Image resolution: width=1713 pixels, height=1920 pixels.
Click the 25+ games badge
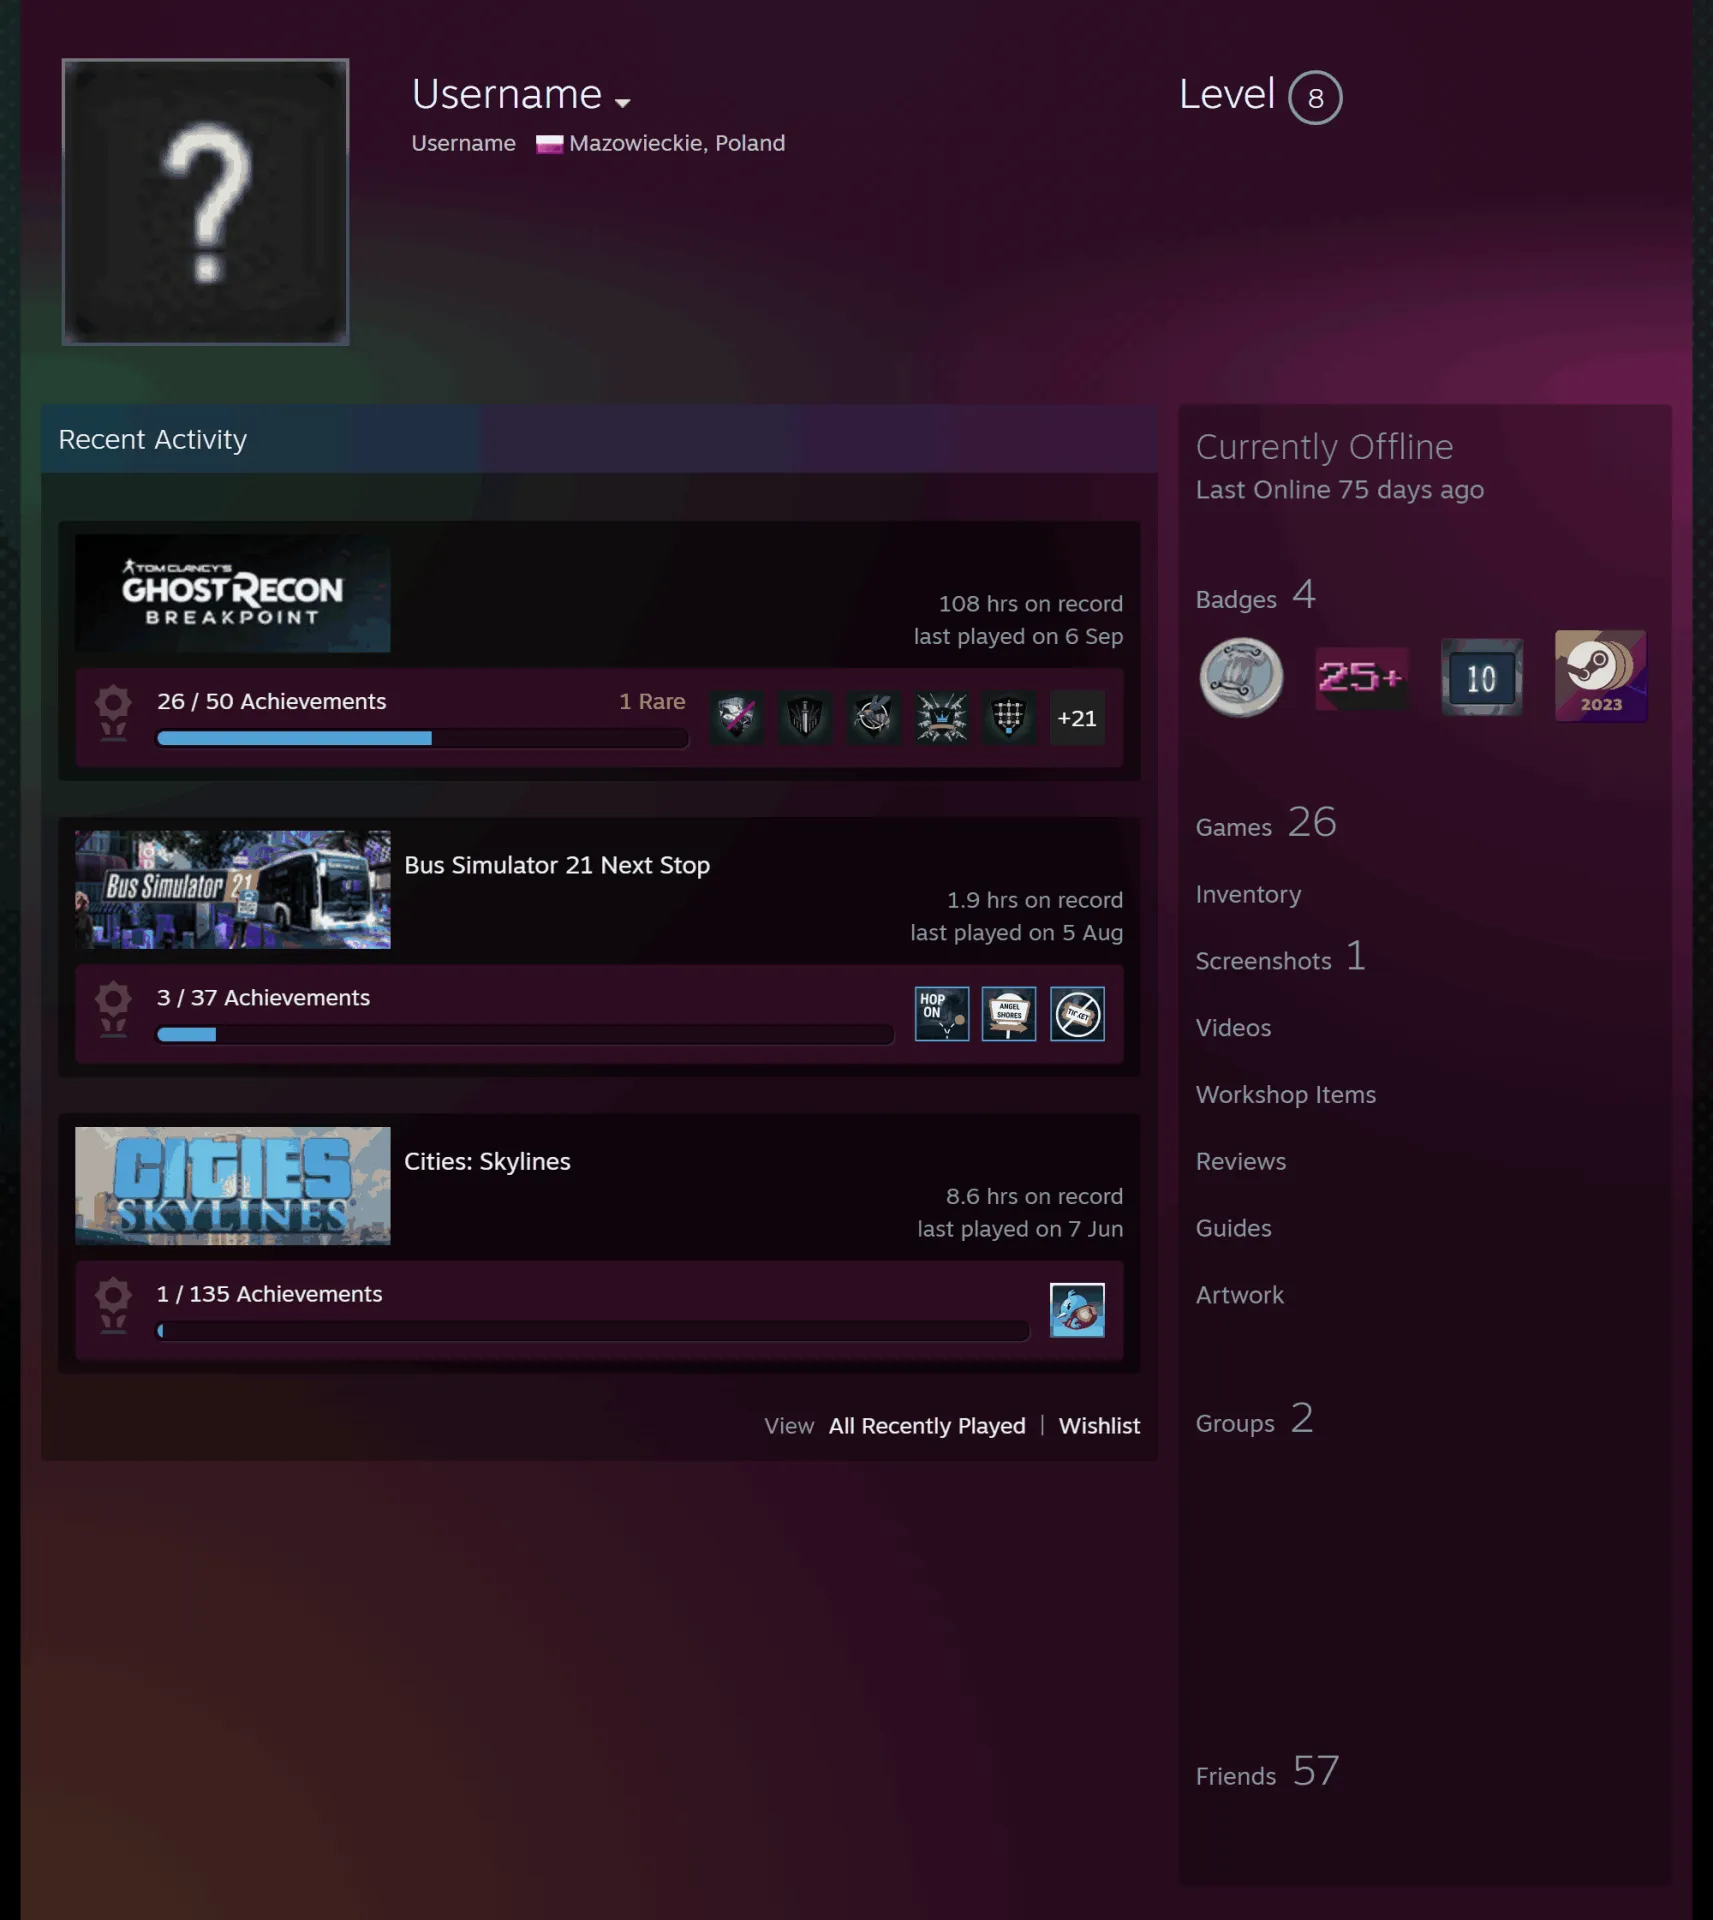coord(1361,677)
